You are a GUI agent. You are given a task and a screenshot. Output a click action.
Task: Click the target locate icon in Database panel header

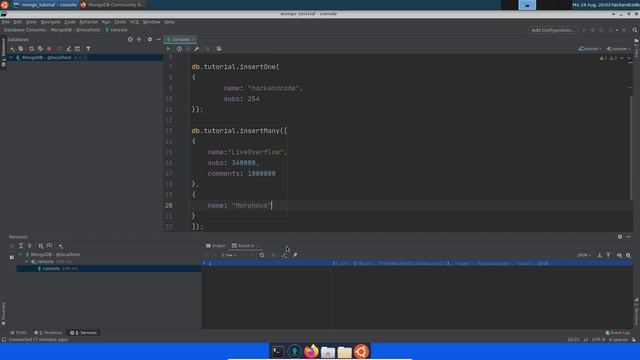coord(130,40)
